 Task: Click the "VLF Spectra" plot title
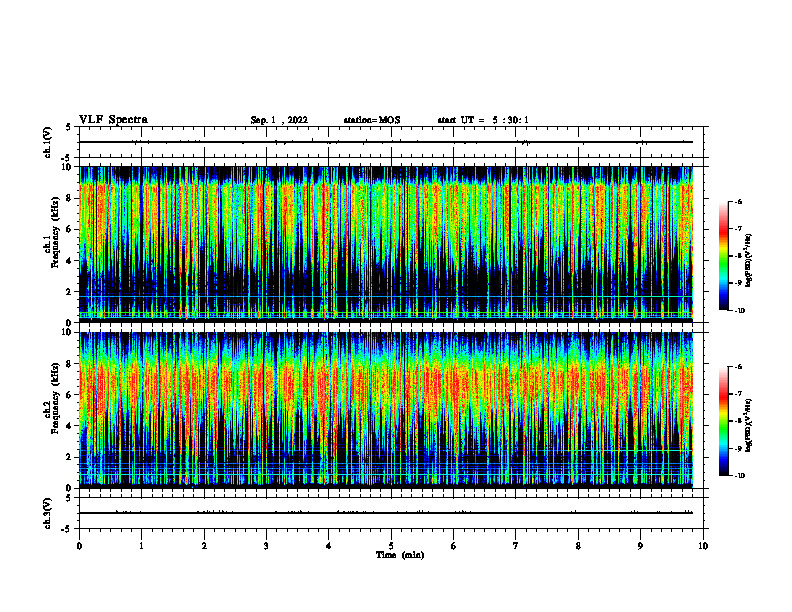pyautogui.click(x=113, y=120)
